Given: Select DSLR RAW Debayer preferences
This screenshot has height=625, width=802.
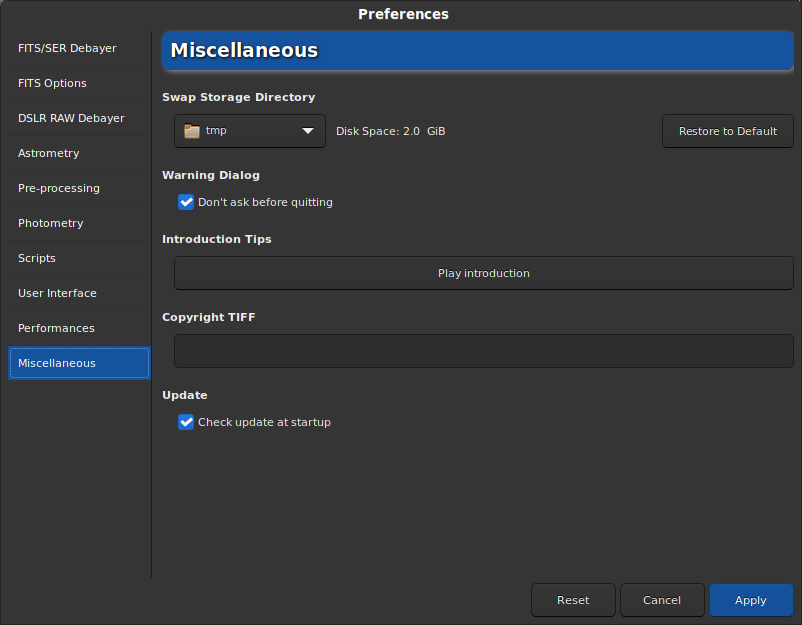Looking at the screenshot, I should tap(71, 118).
